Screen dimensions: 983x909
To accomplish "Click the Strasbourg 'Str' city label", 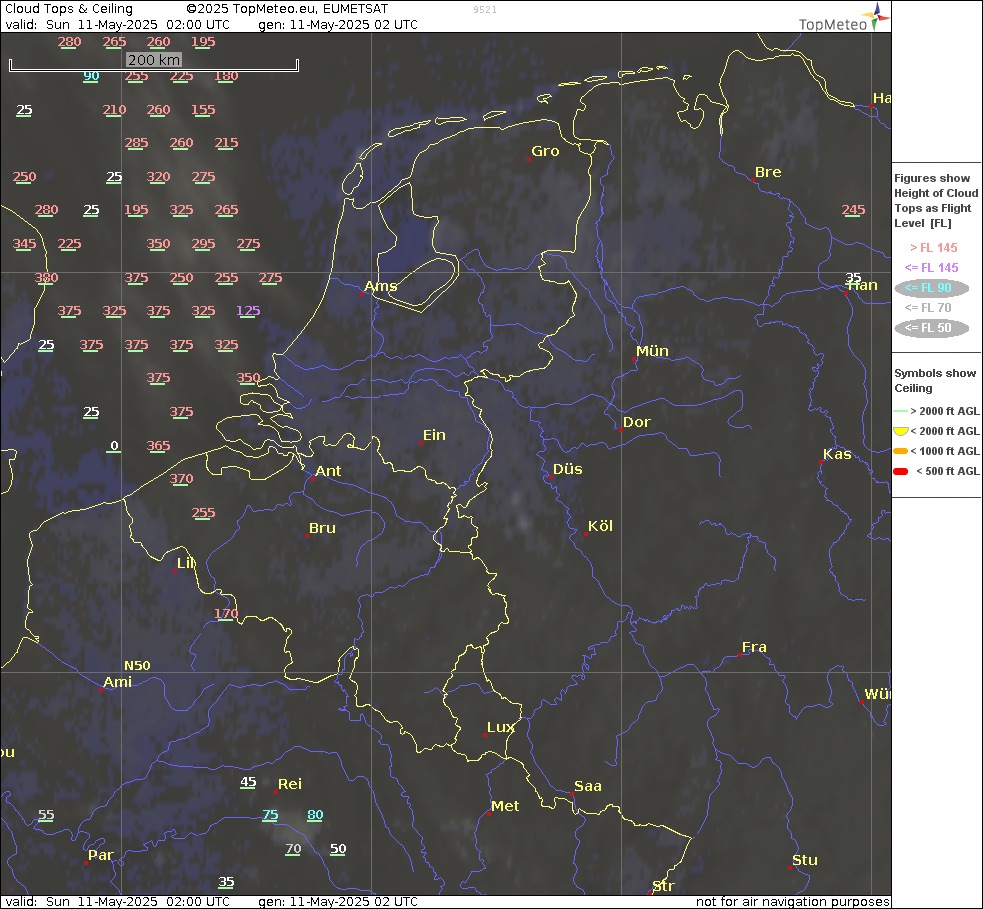I will pos(663,886).
